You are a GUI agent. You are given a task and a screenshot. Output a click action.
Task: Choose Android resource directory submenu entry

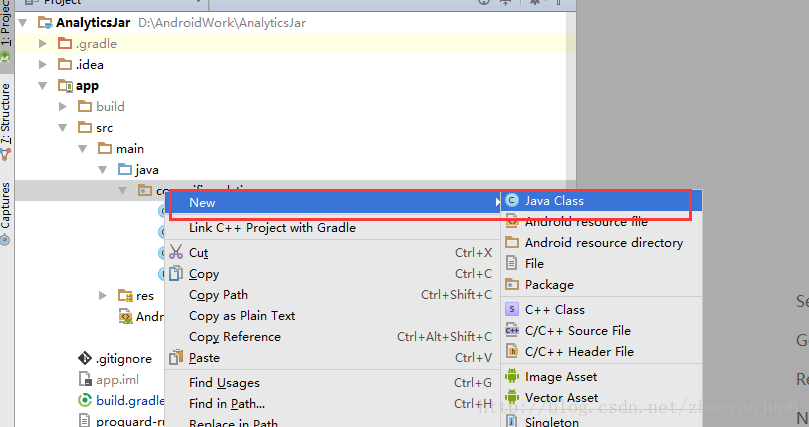pyautogui.click(x=601, y=242)
